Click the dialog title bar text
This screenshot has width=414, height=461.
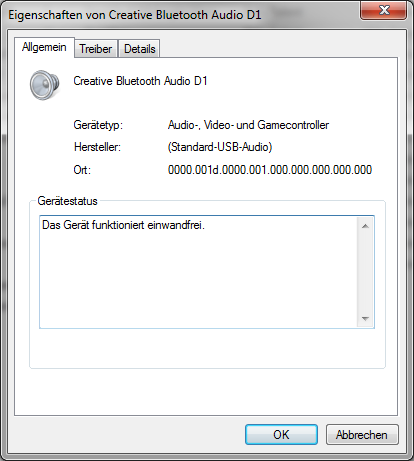click(x=135, y=15)
